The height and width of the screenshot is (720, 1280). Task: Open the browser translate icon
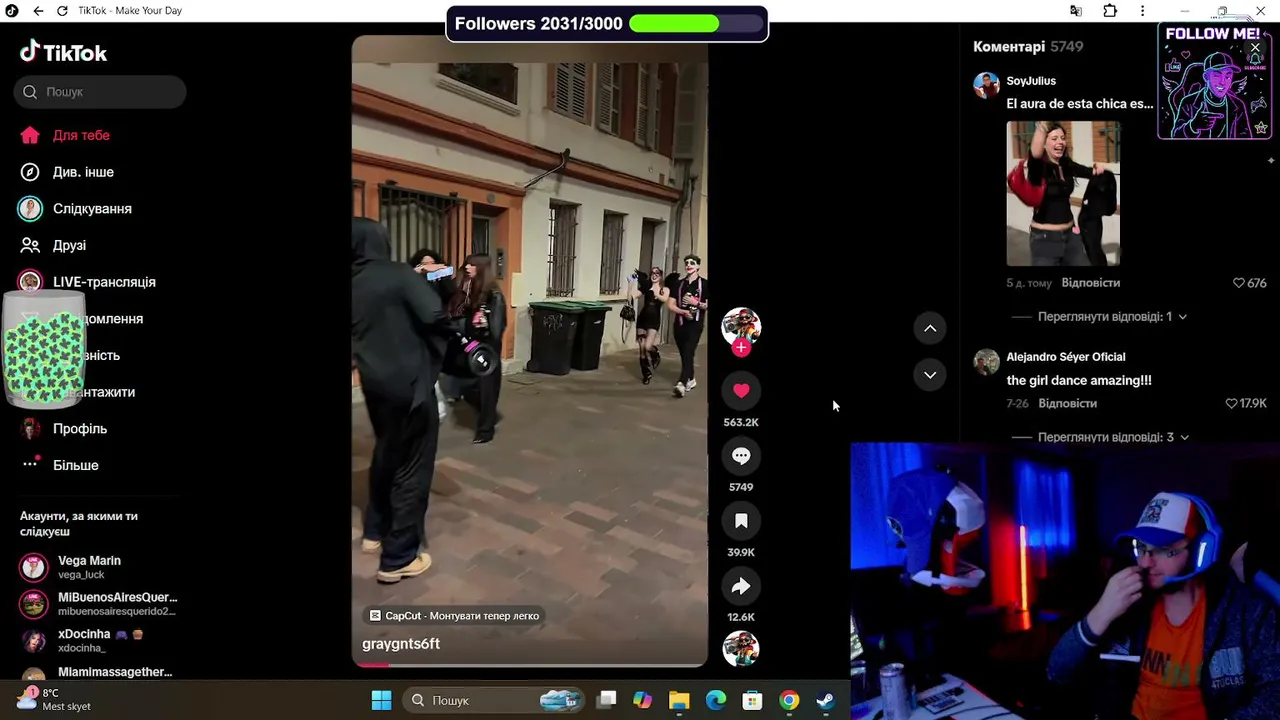pos(1075,11)
